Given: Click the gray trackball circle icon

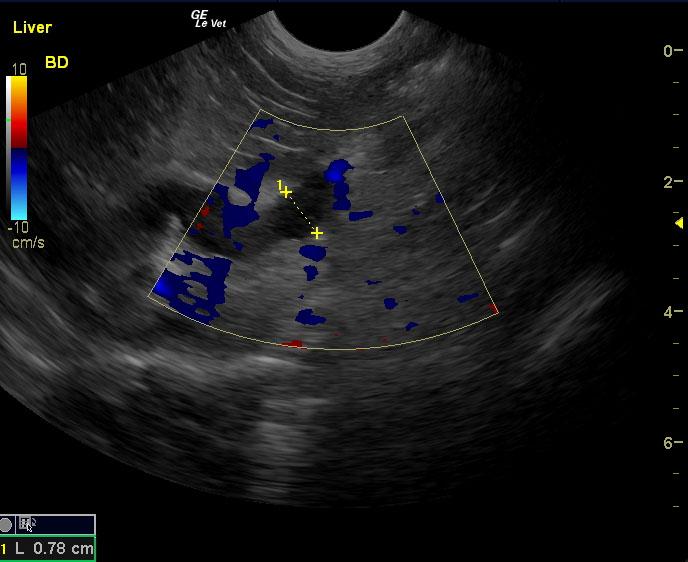Looking at the screenshot, I should pyautogui.click(x=7, y=524).
